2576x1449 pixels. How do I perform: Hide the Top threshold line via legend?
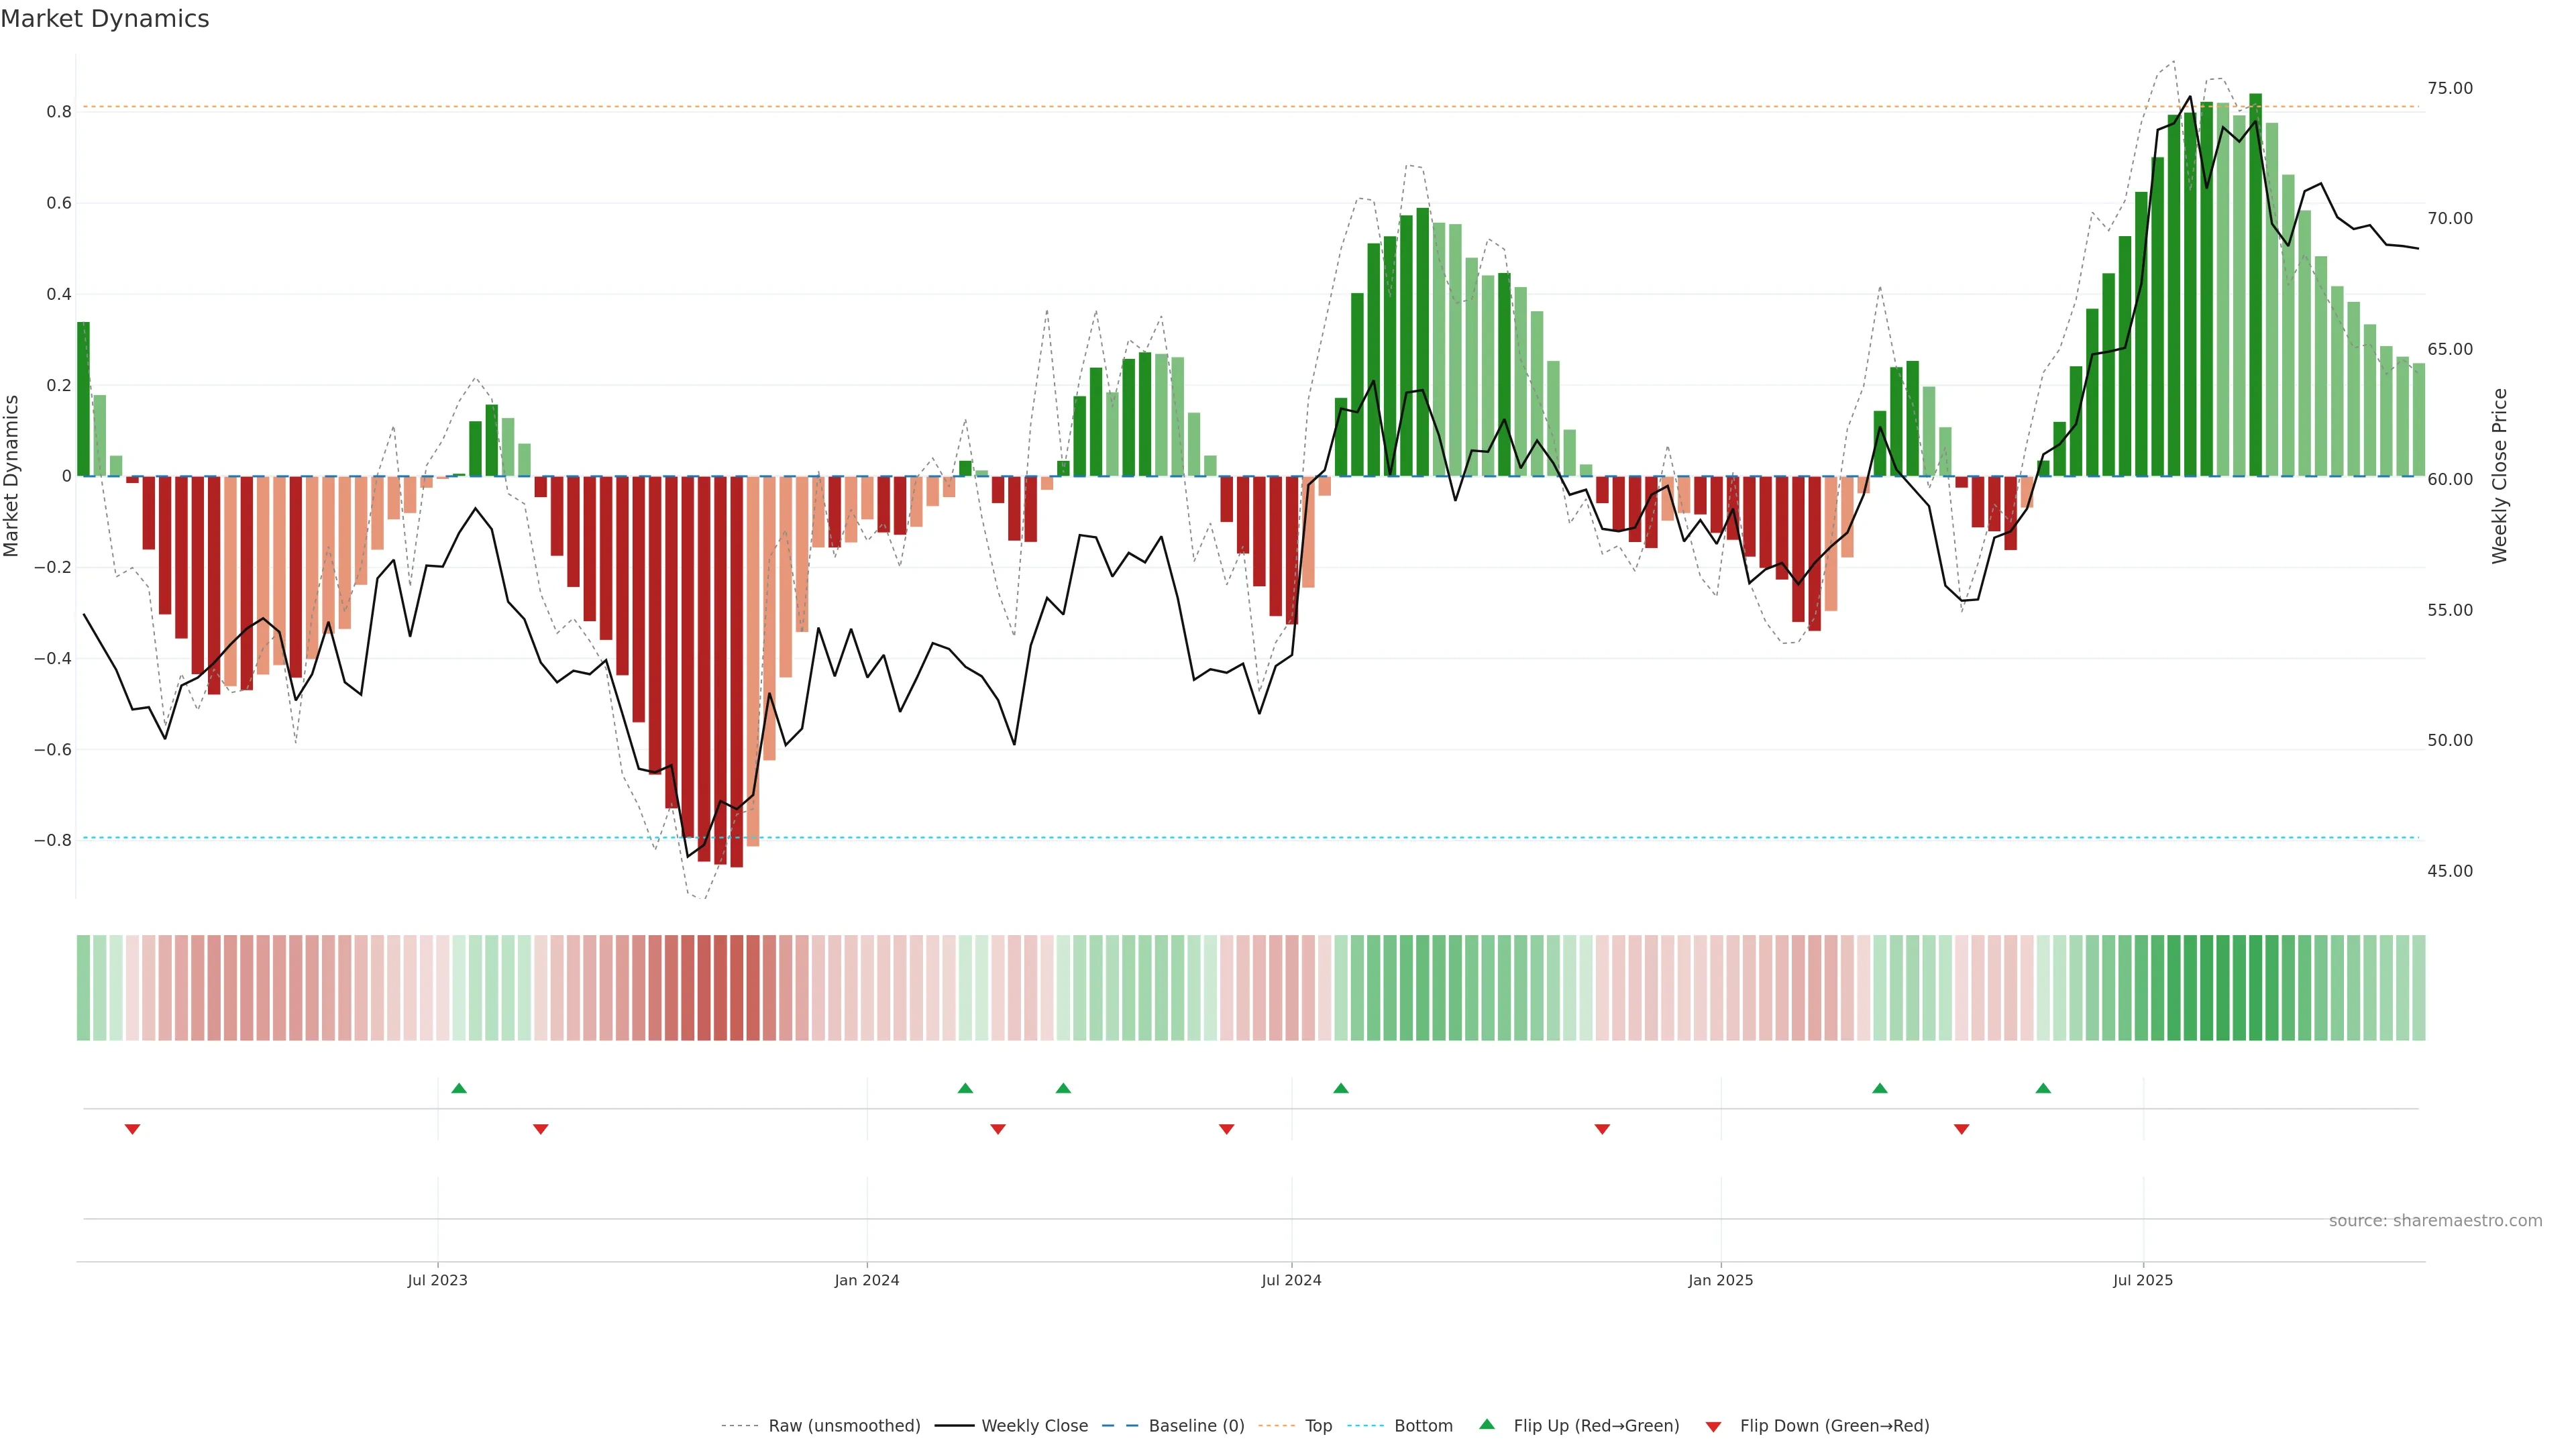pyautogui.click(x=1318, y=1426)
